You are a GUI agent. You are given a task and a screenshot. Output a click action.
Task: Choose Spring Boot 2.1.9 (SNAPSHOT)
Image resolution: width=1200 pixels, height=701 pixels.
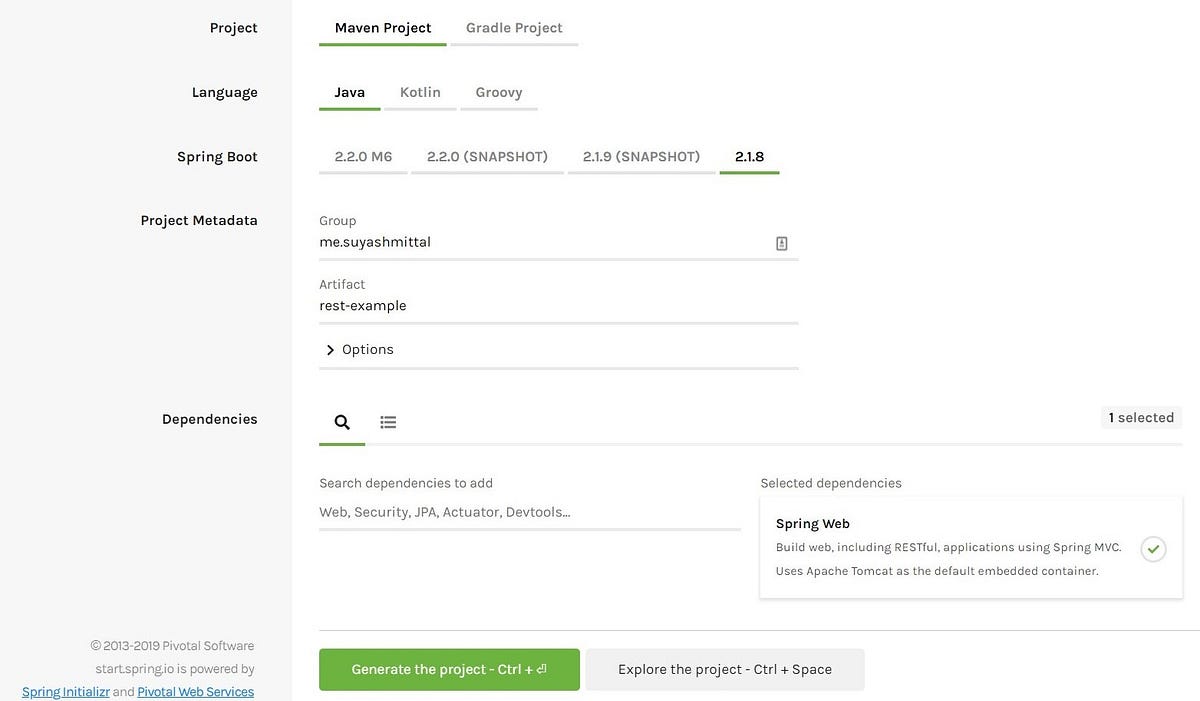tap(641, 156)
